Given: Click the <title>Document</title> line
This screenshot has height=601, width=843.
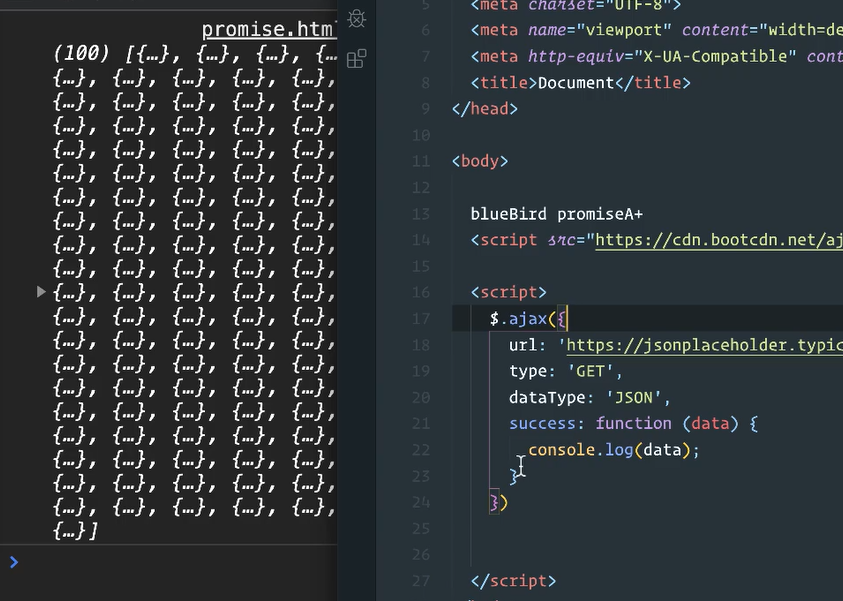Looking at the screenshot, I should 580,83.
